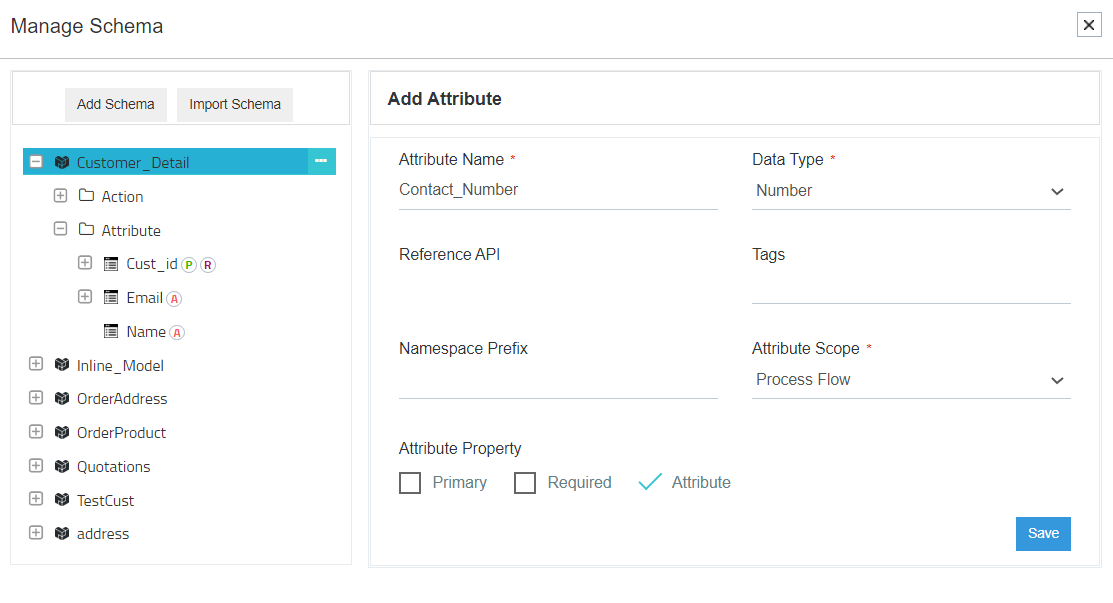Click the Action folder icon
This screenshot has height=603, width=1113.
pos(86,196)
